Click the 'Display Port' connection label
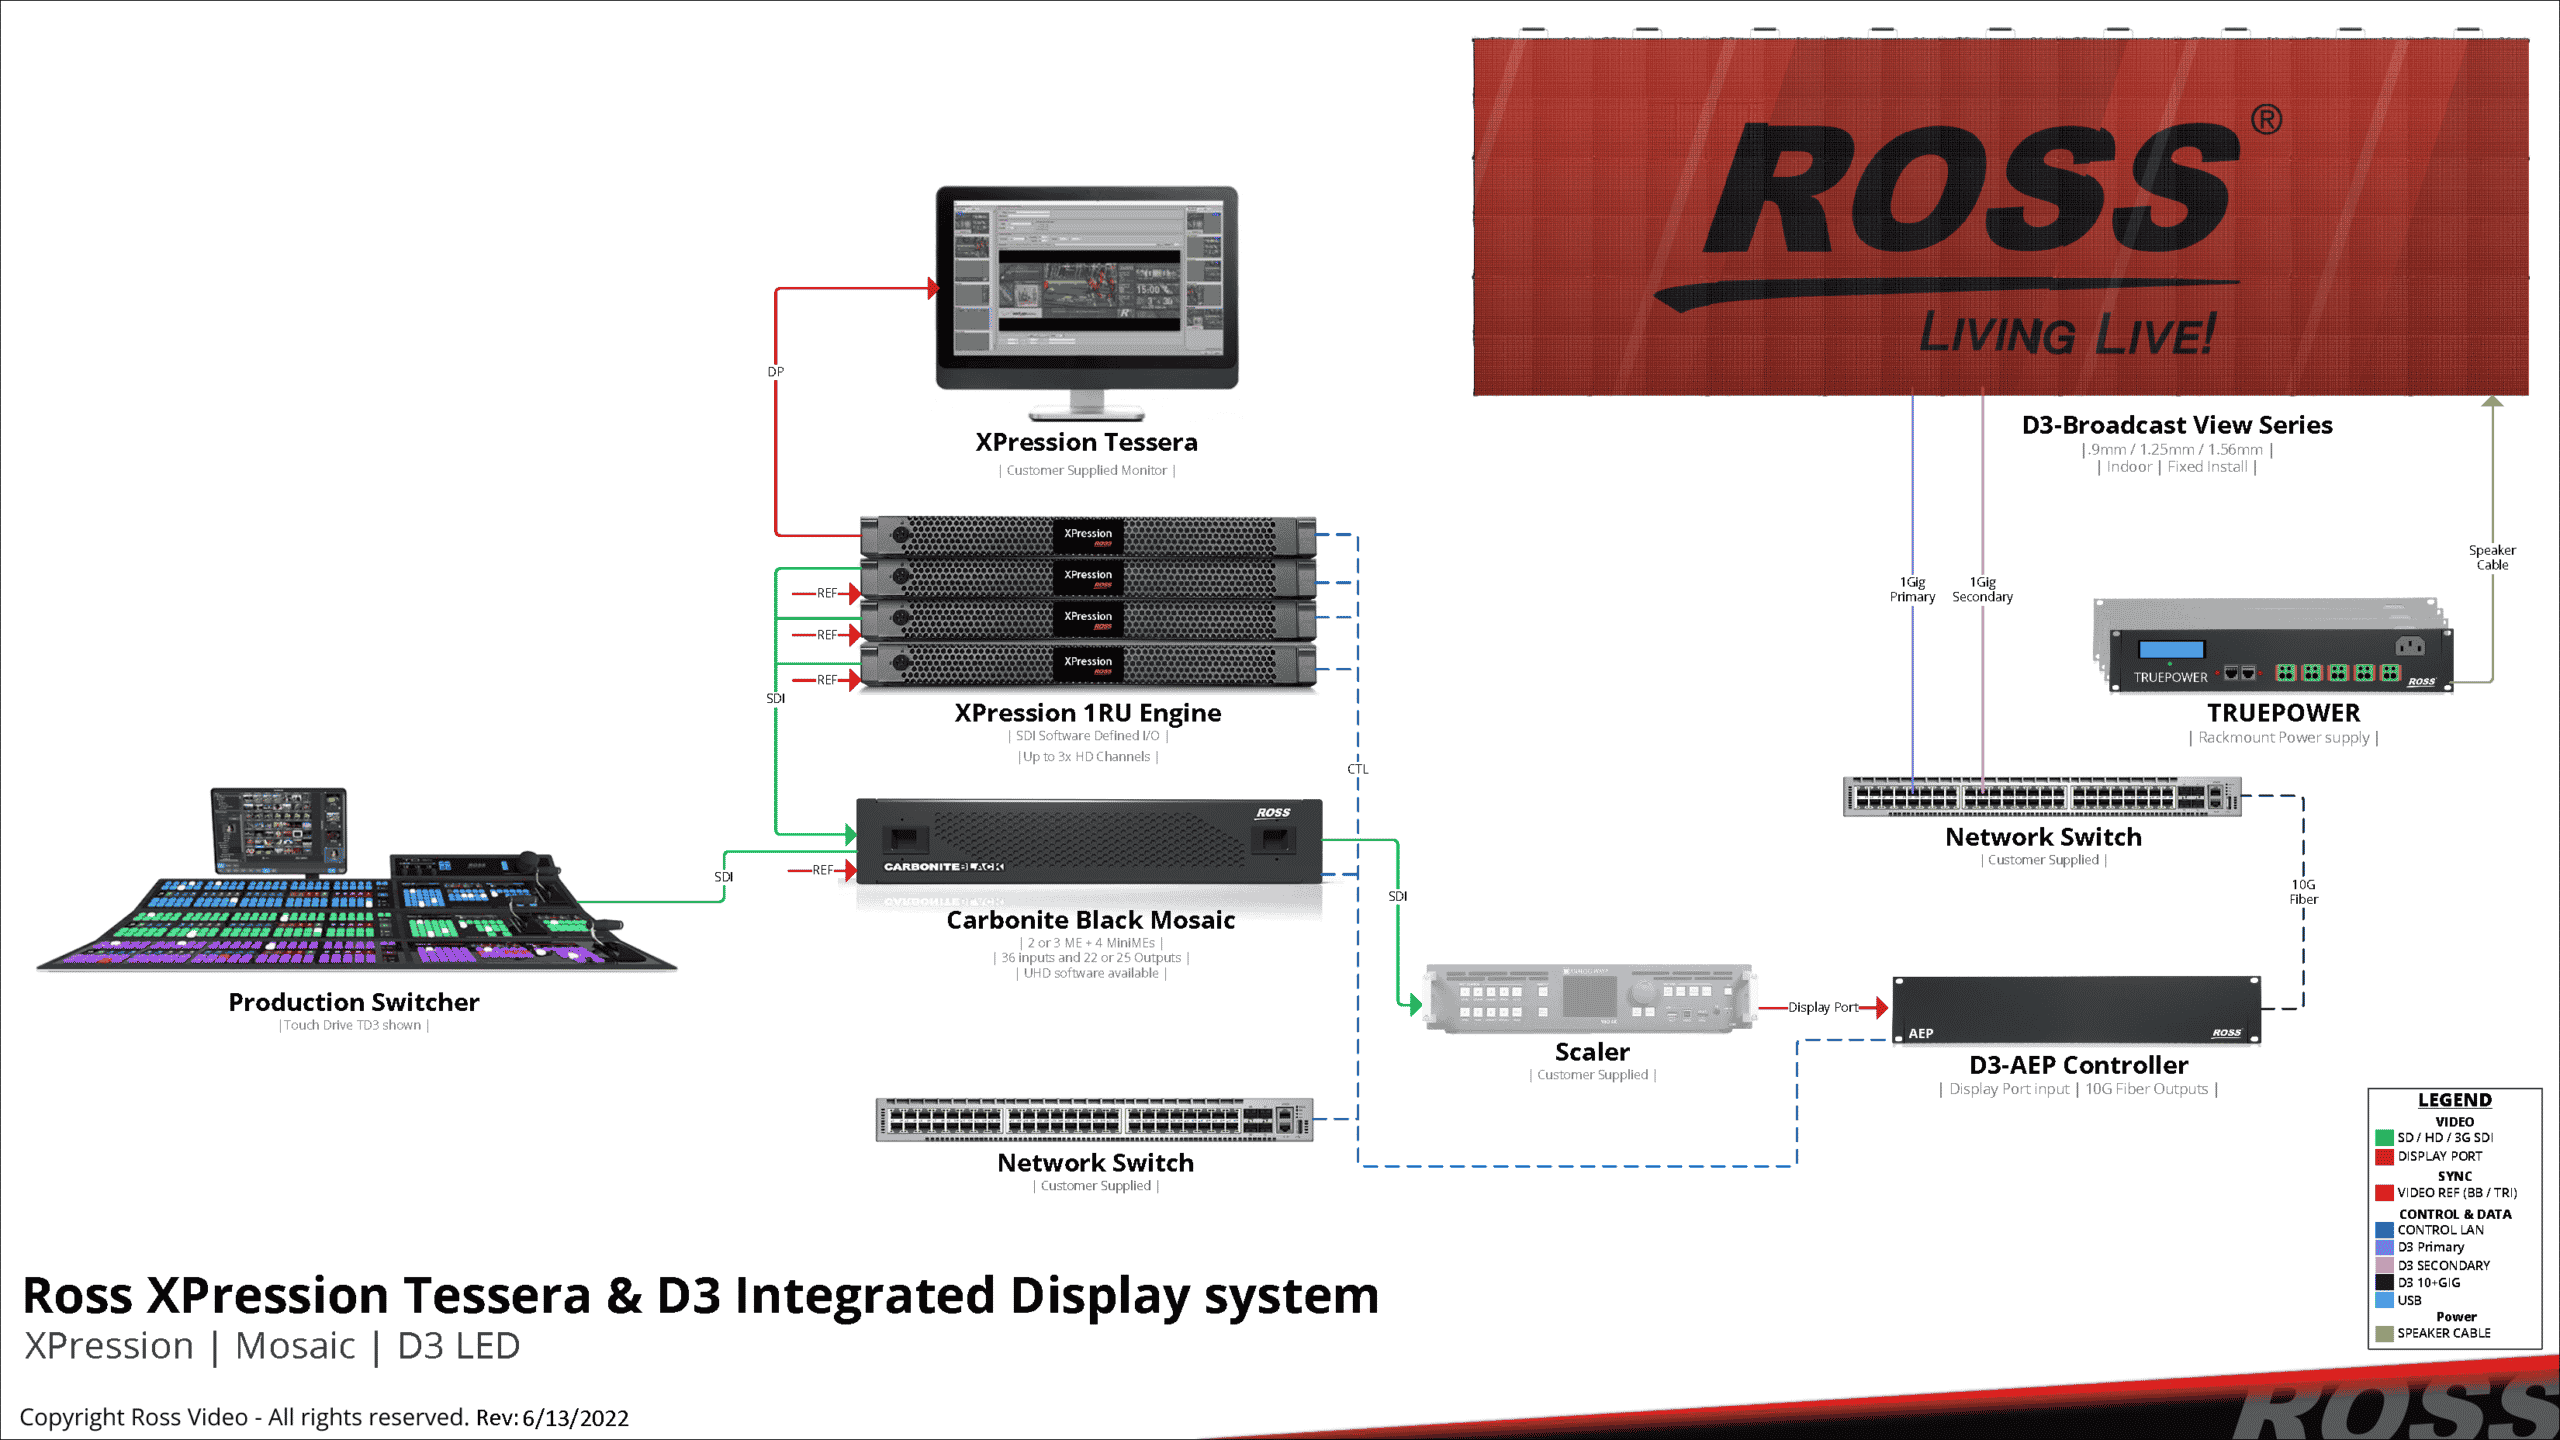The image size is (2560, 1440). (1823, 1007)
